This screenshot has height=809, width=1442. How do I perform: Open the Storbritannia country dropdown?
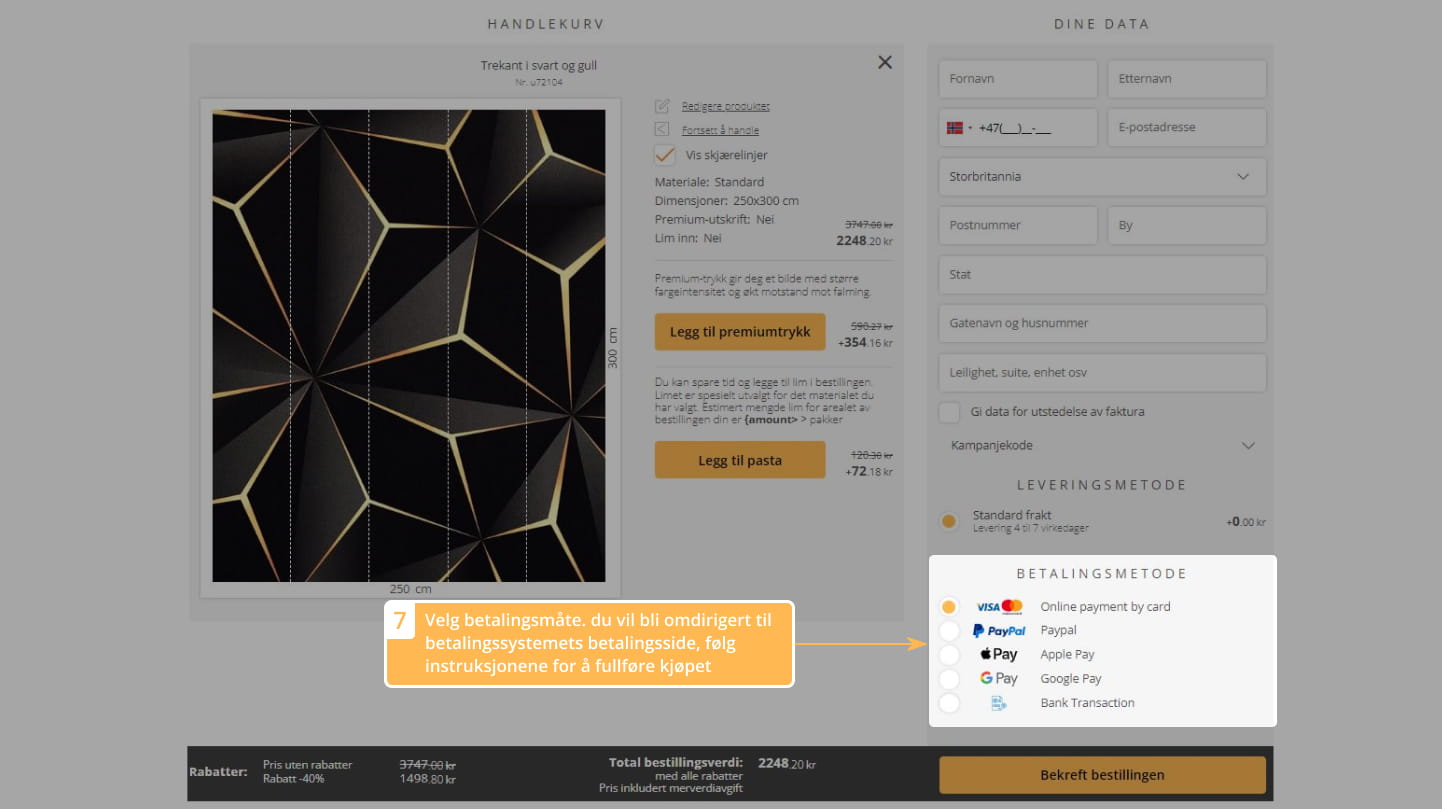click(1102, 177)
